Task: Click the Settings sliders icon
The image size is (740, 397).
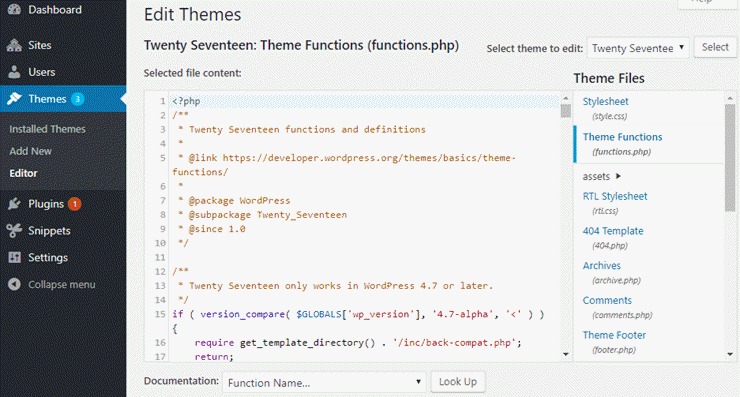Action: (x=14, y=257)
